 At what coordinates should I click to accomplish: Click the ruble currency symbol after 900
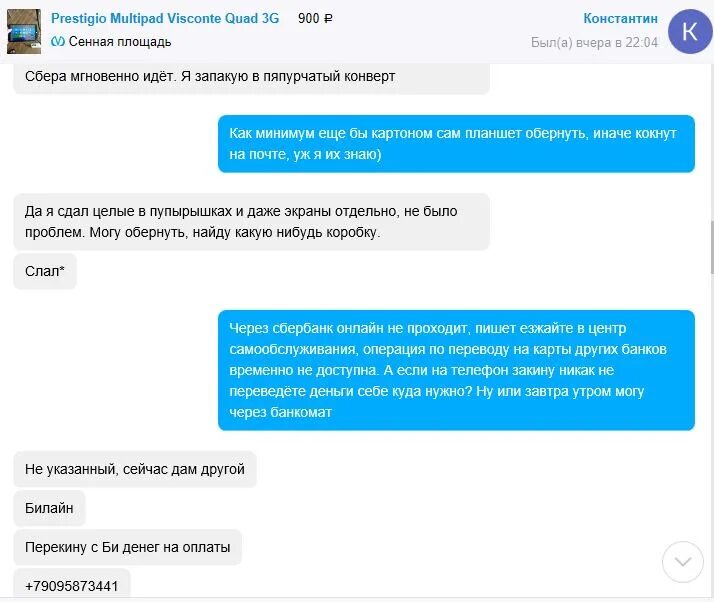328,19
